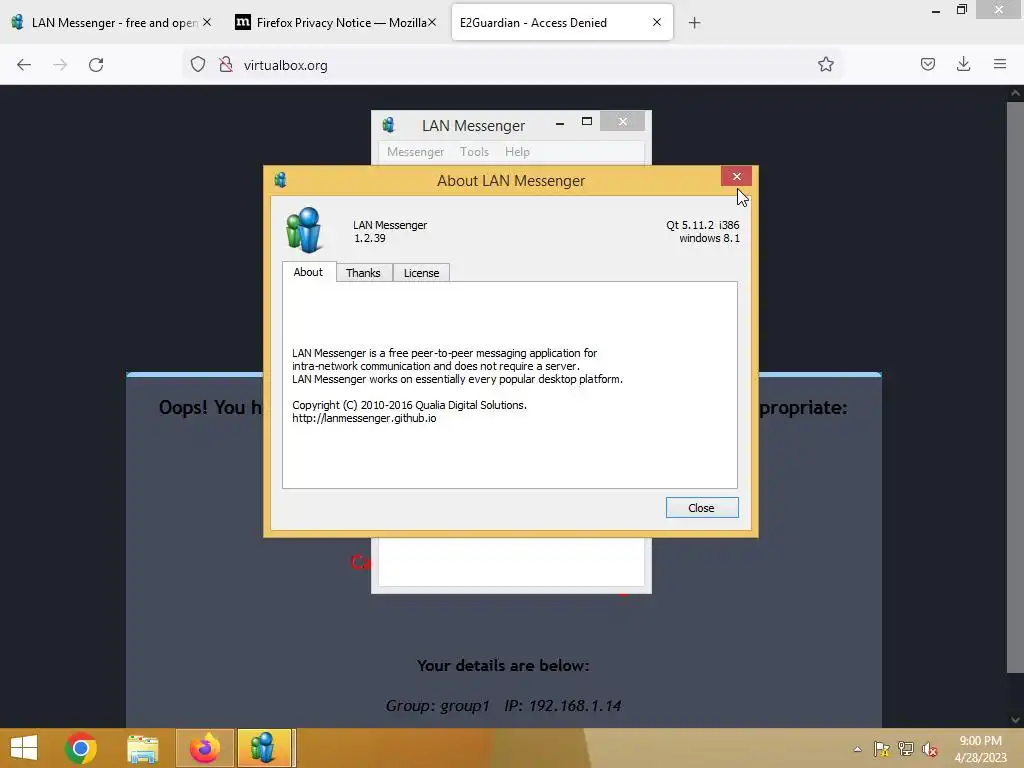
Task: Go forward in Firefox
Action: 60,65
